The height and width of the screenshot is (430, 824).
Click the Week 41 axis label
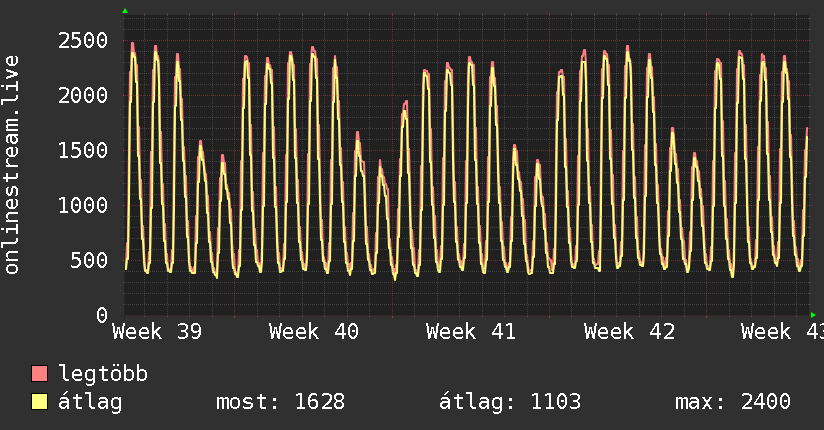pos(471,332)
